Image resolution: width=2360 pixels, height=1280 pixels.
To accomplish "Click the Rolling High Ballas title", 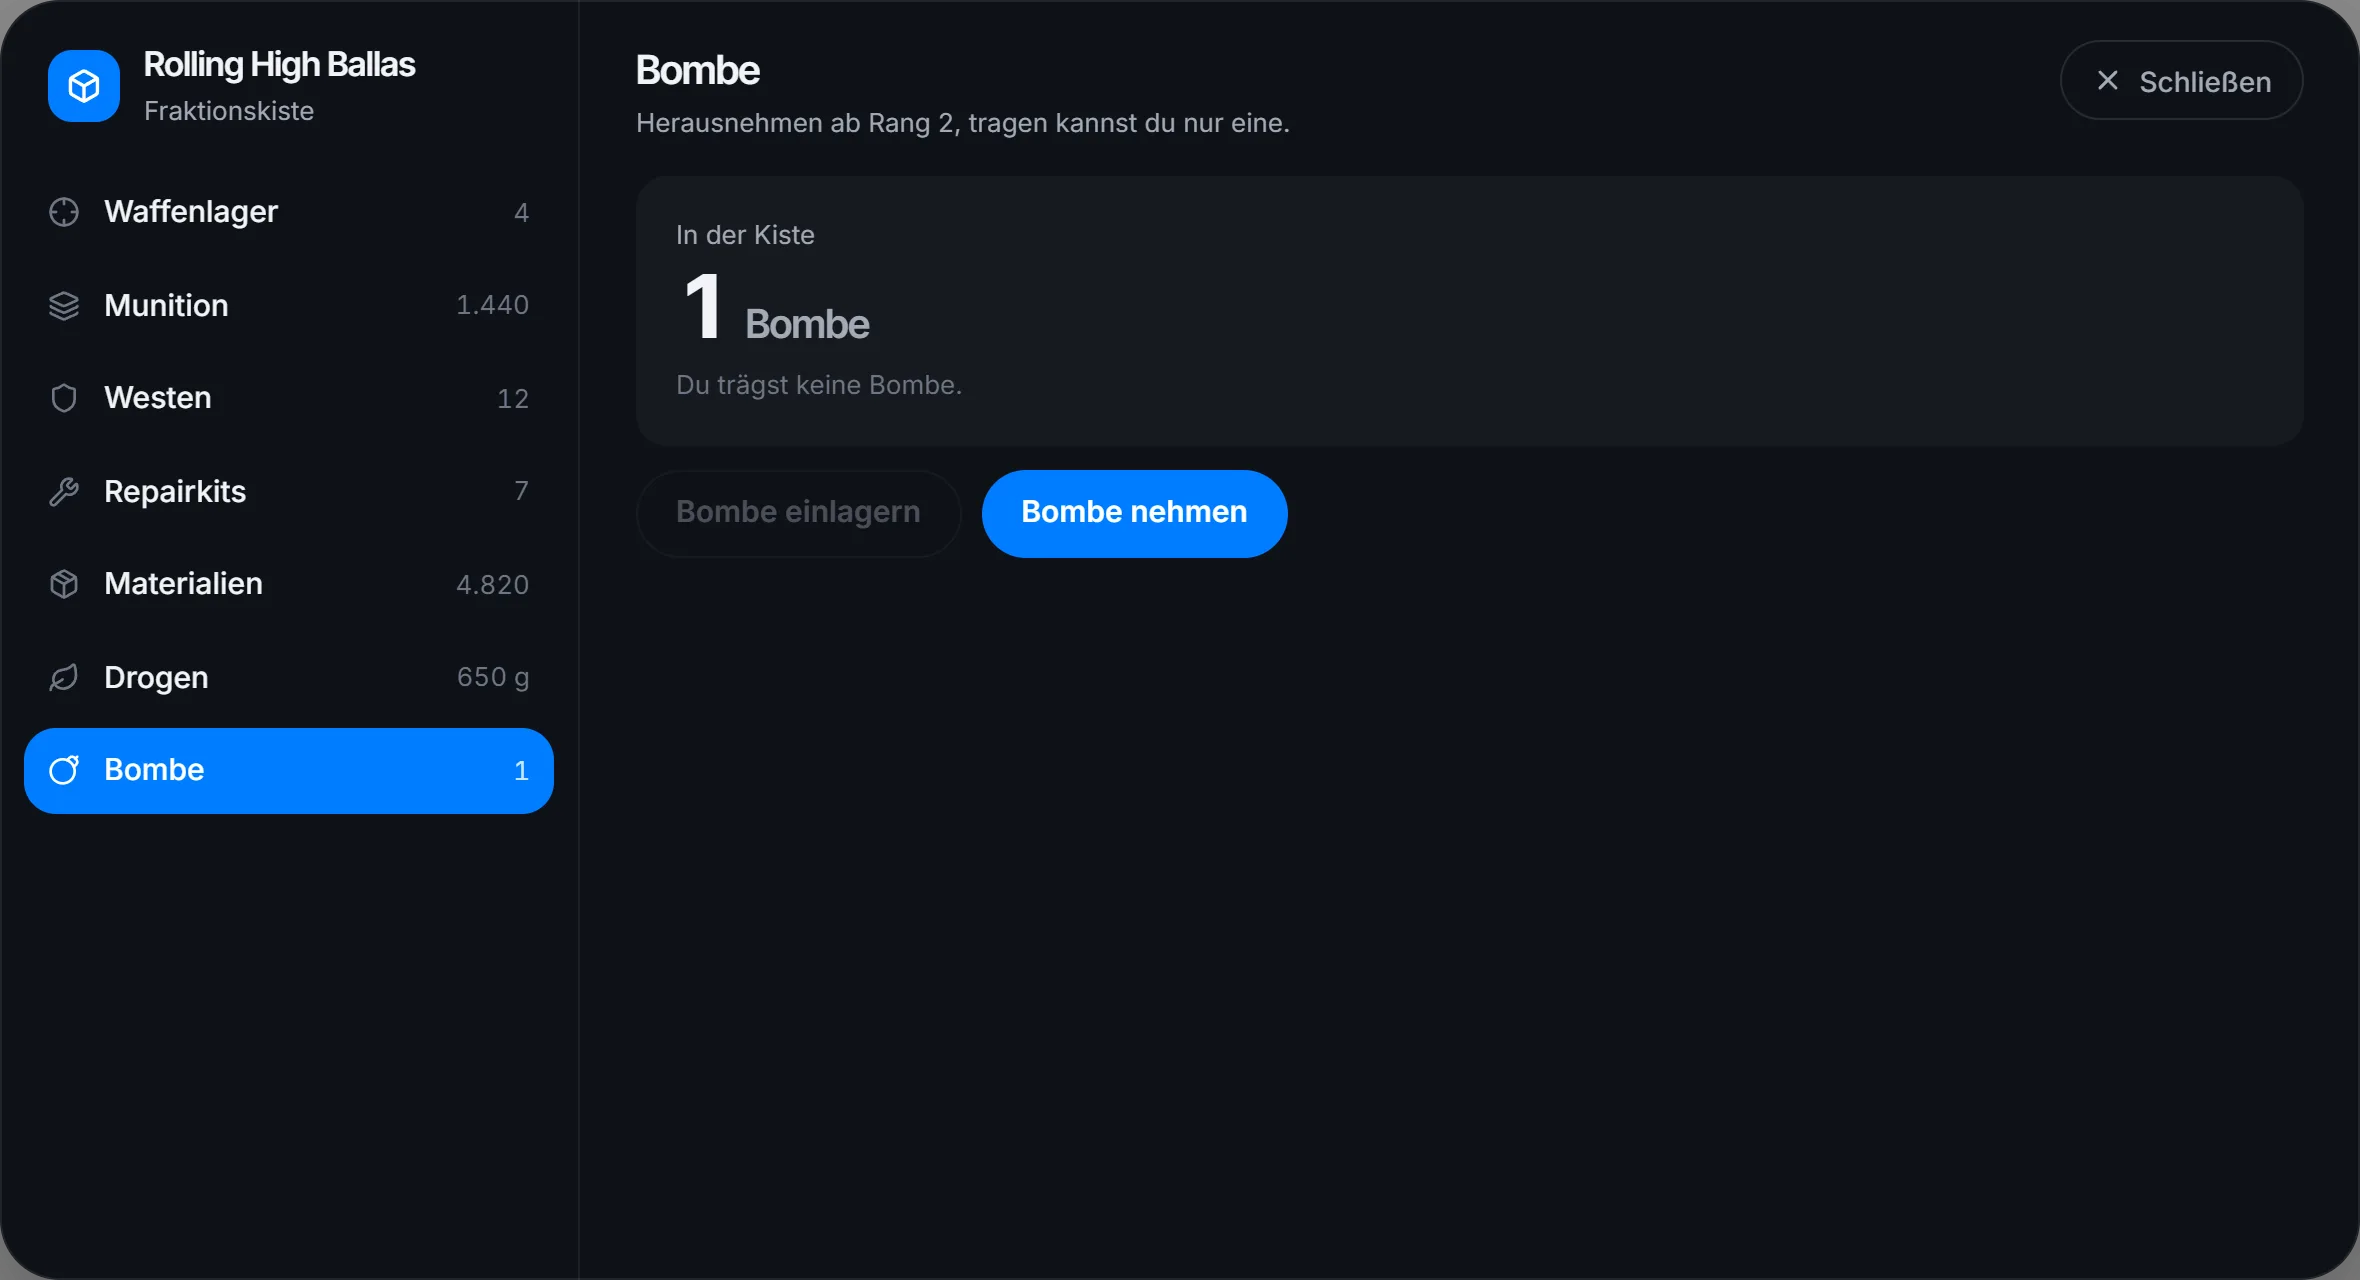I will pyautogui.click(x=279, y=65).
